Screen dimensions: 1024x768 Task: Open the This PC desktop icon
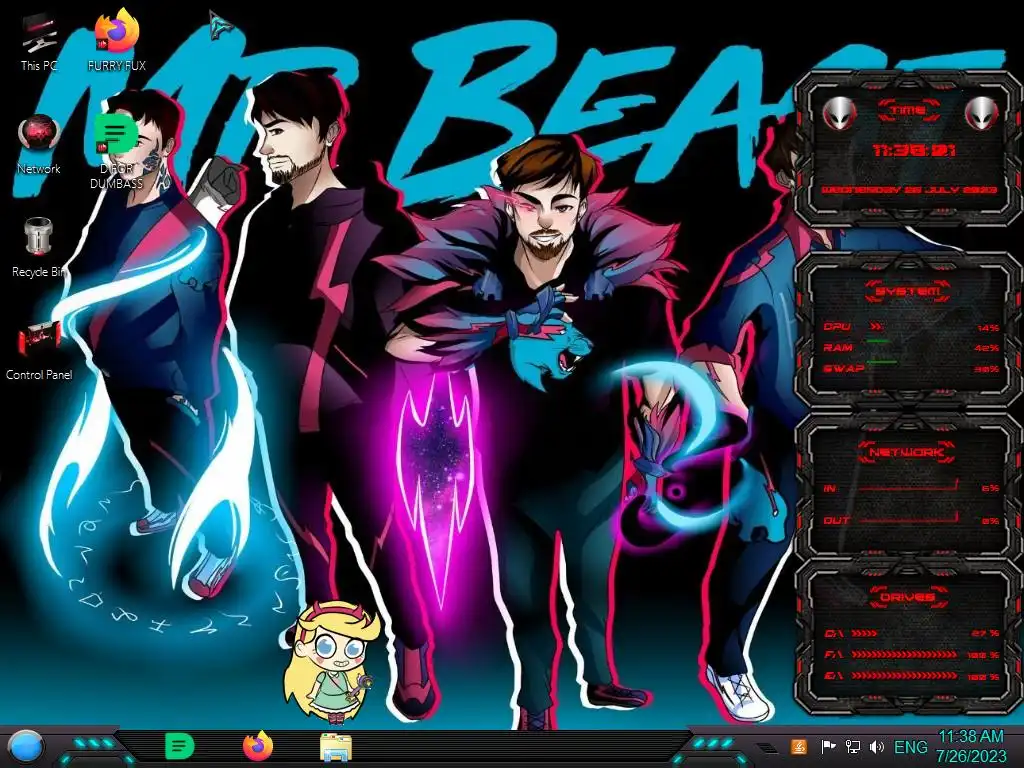(39, 43)
